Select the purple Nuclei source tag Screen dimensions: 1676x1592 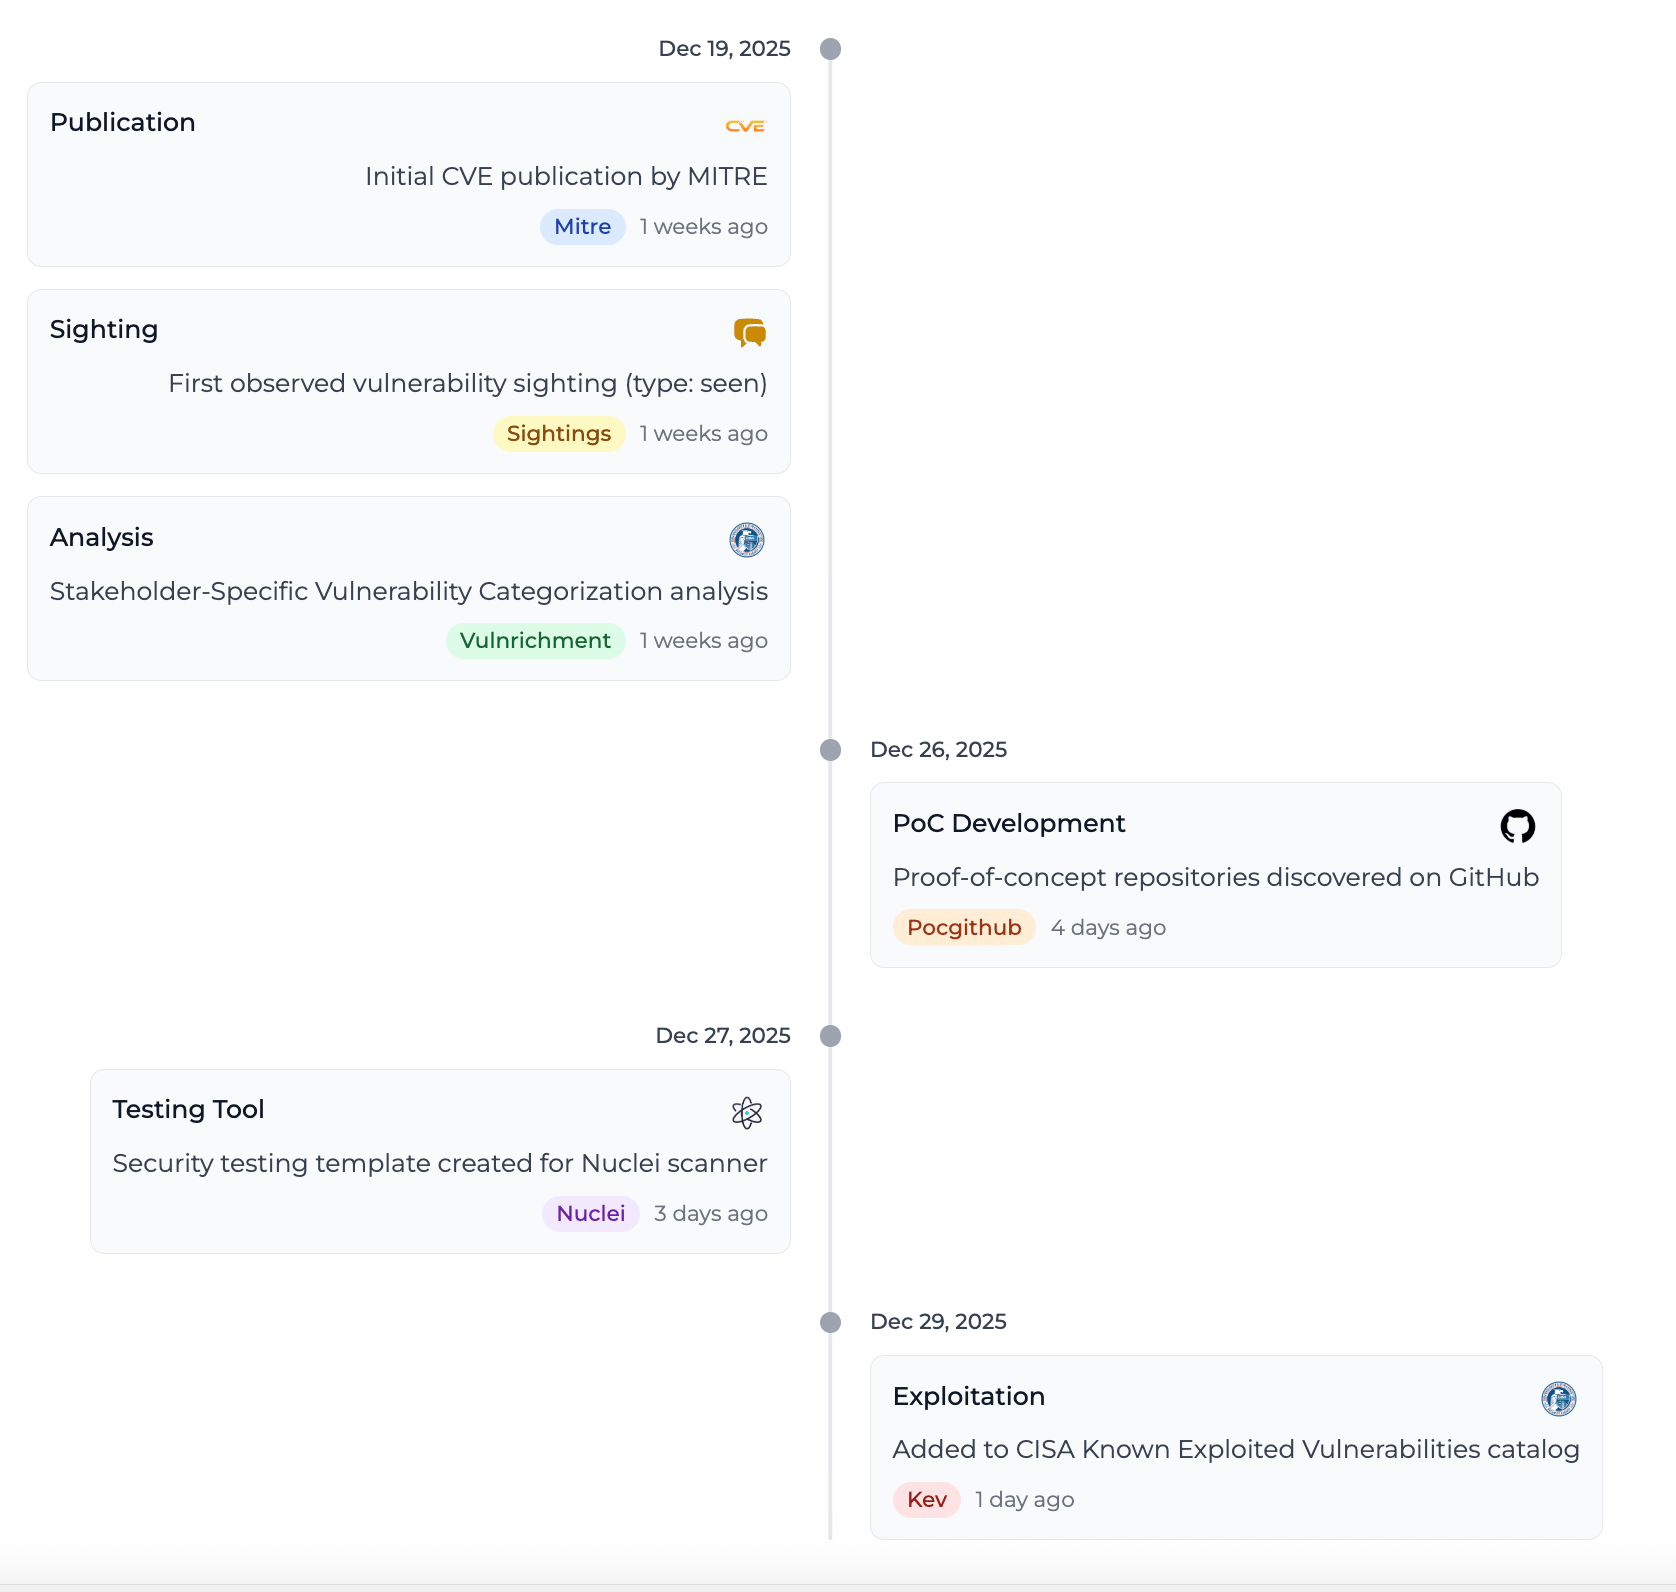click(590, 1214)
